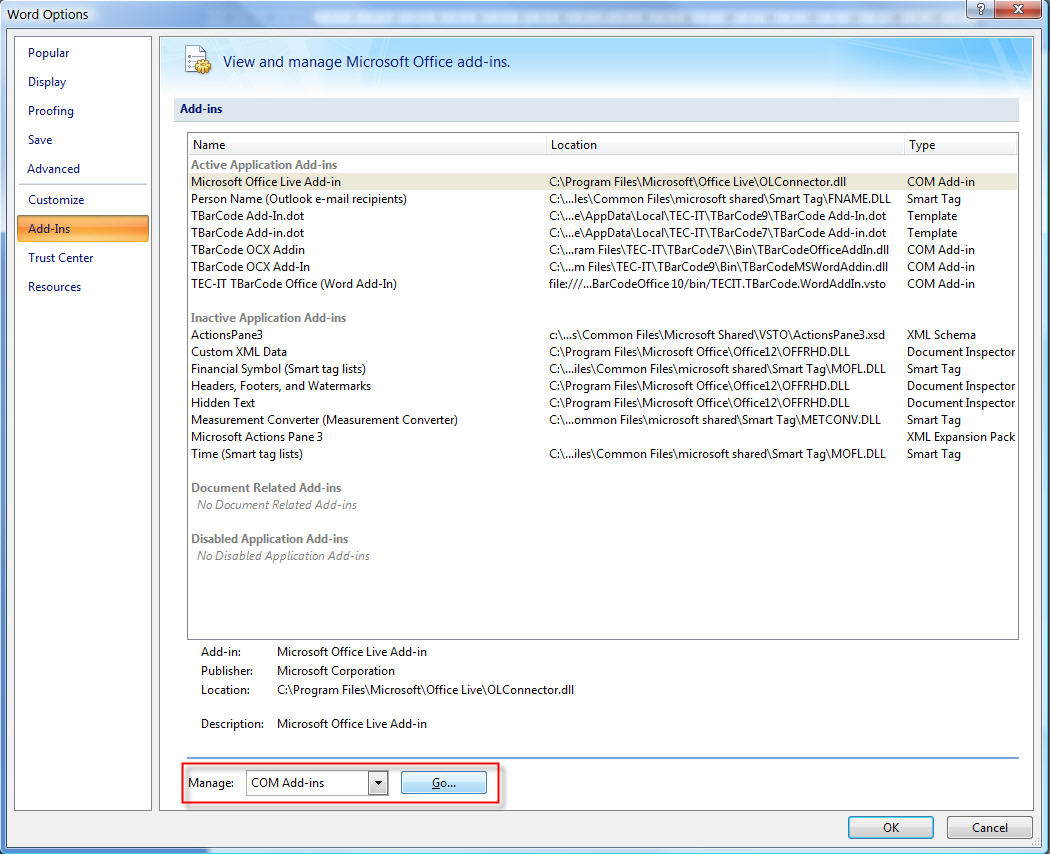Viewport: 1050px width, 854px height.
Task: Click the Cancel button
Action: (989, 827)
